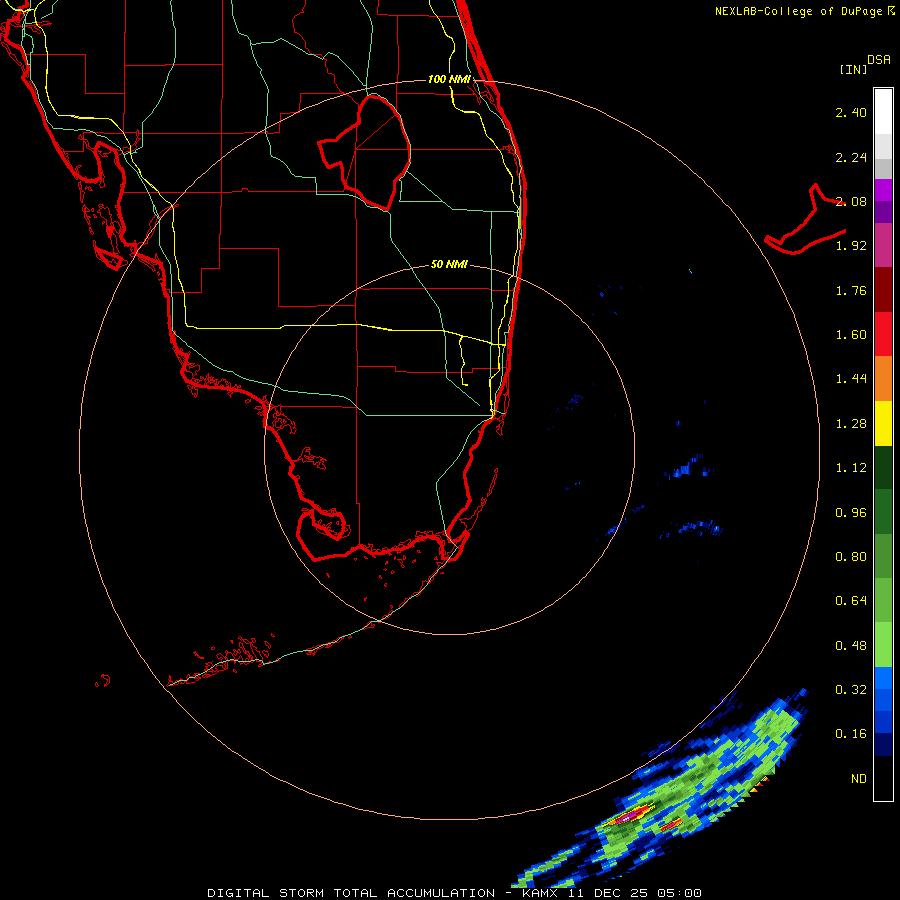The height and width of the screenshot is (900, 900).
Task: Pick the white swatch at legend top
Action: [883, 112]
